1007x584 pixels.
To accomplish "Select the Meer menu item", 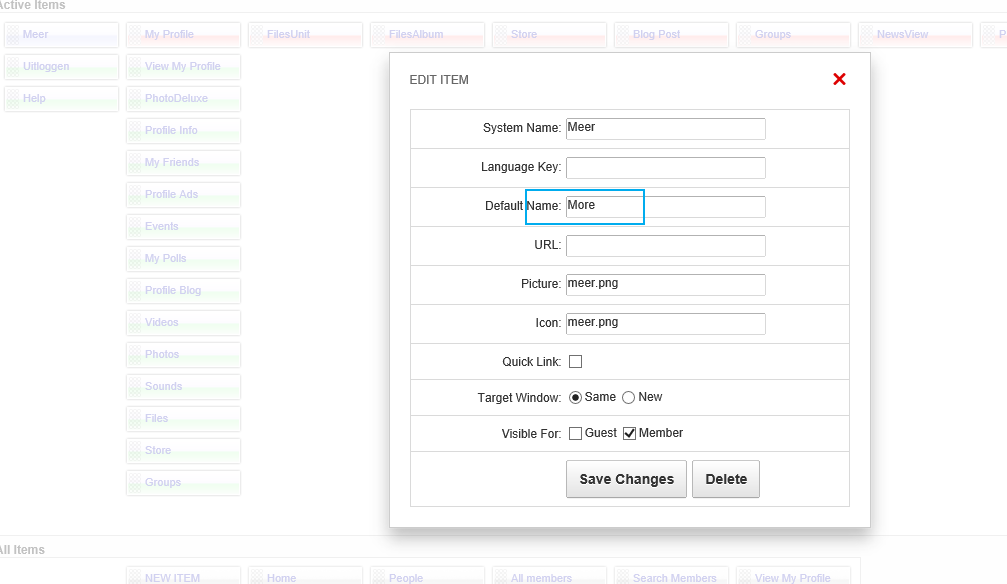I will coord(61,35).
